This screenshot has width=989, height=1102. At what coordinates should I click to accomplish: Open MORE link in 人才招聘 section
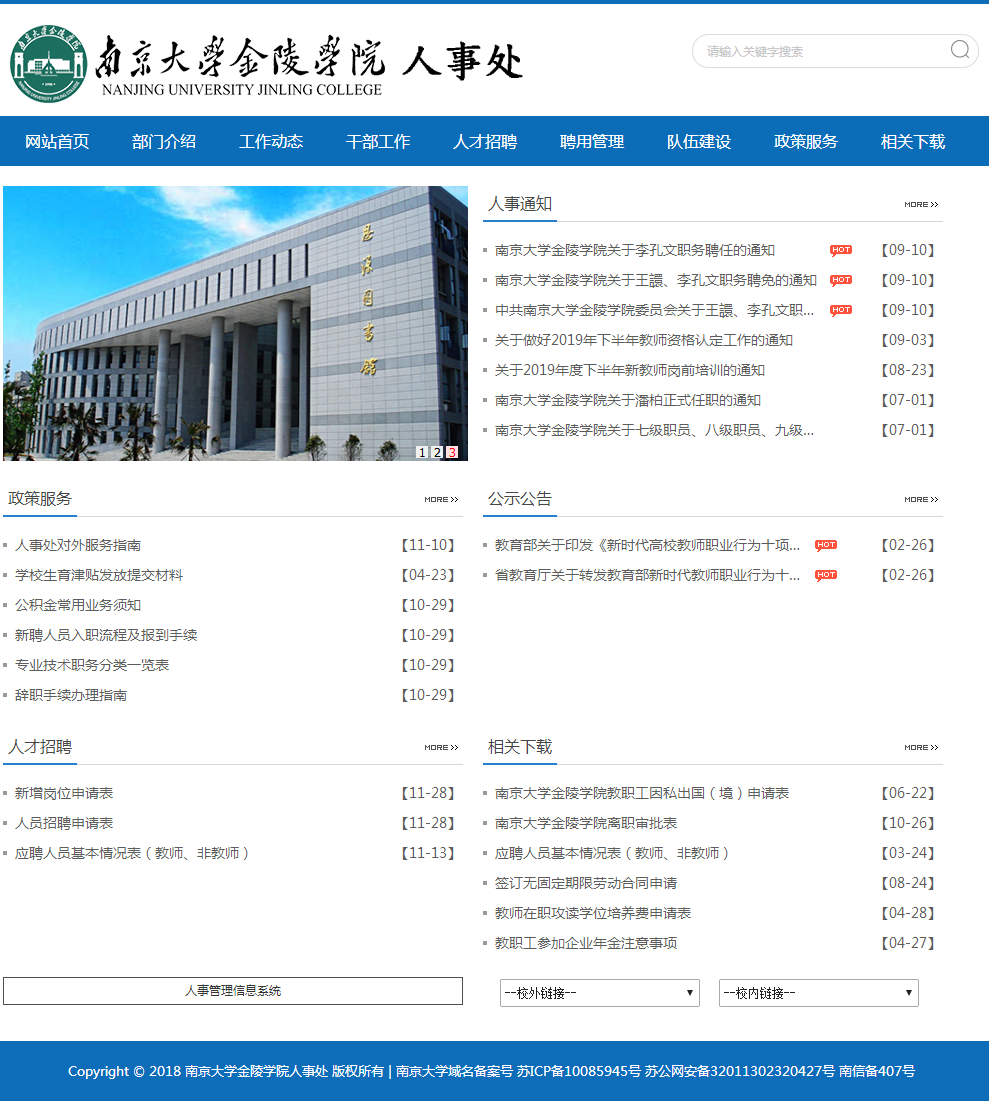(x=440, y=747)
